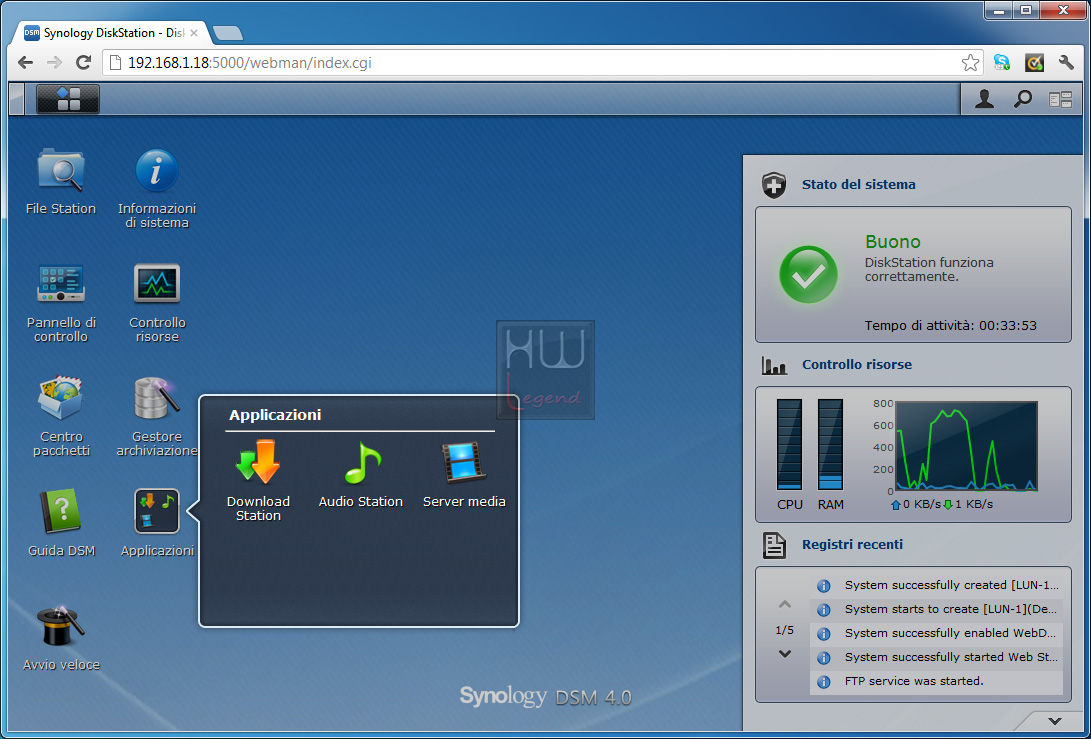Image resolution: width=1091 pixels, height=739 pixels.
Task: Open Controllo risorse widget title
Action: click(x=857, y=365)
